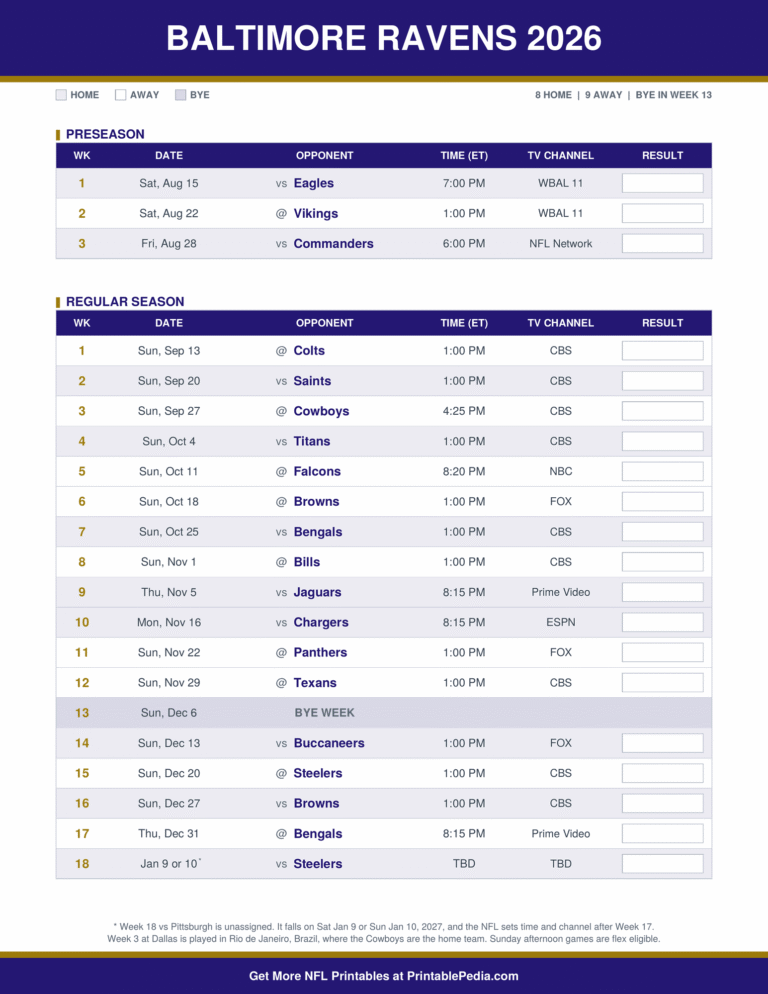Click the Buccaneers opponent name

(x=329, y=743)
